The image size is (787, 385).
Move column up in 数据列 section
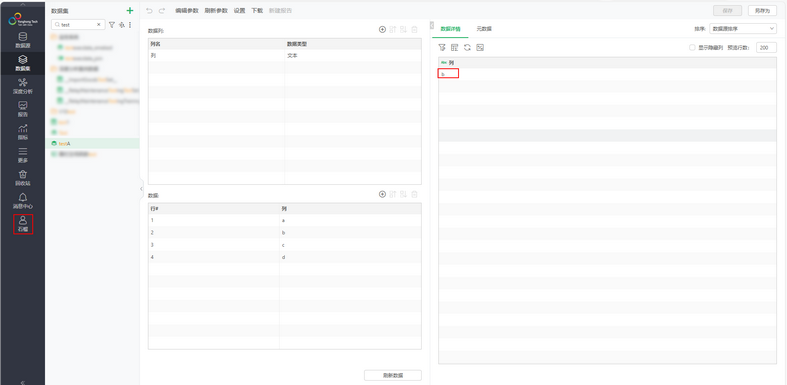click(393, 30)
